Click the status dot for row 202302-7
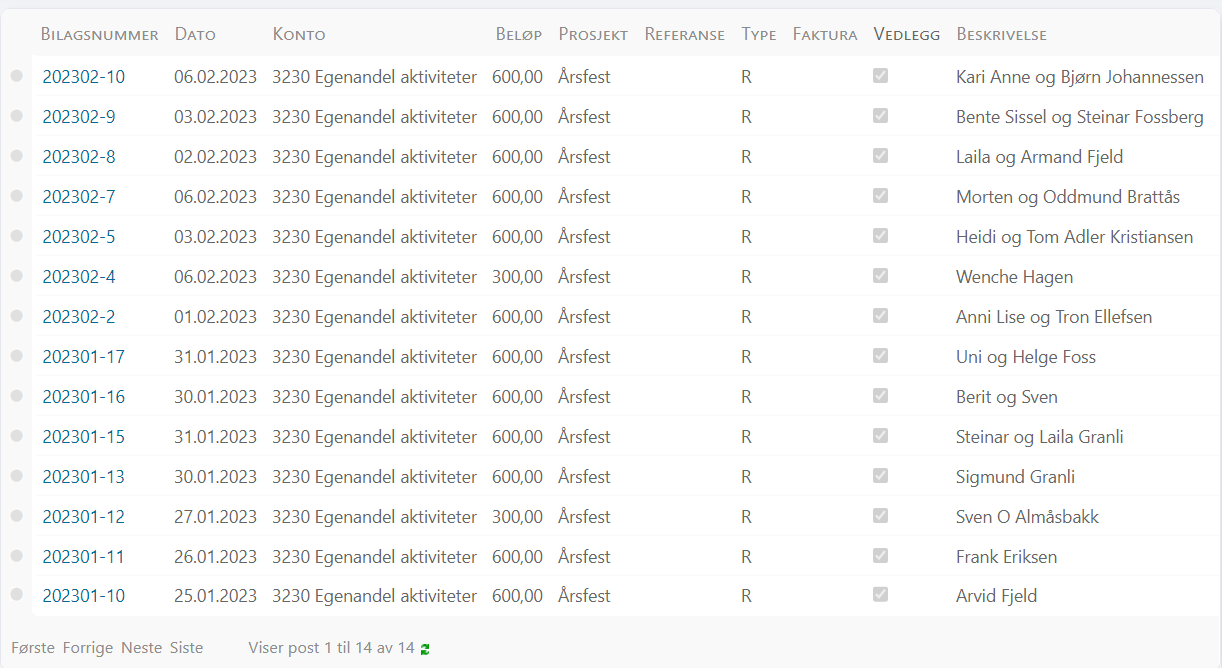 16,196
